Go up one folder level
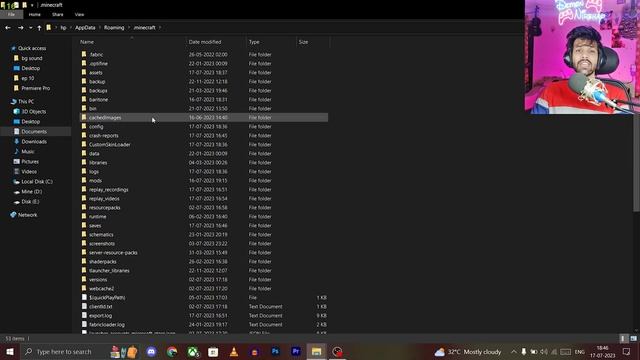Screen dimensions: 640x360 (x=39, y=28)
